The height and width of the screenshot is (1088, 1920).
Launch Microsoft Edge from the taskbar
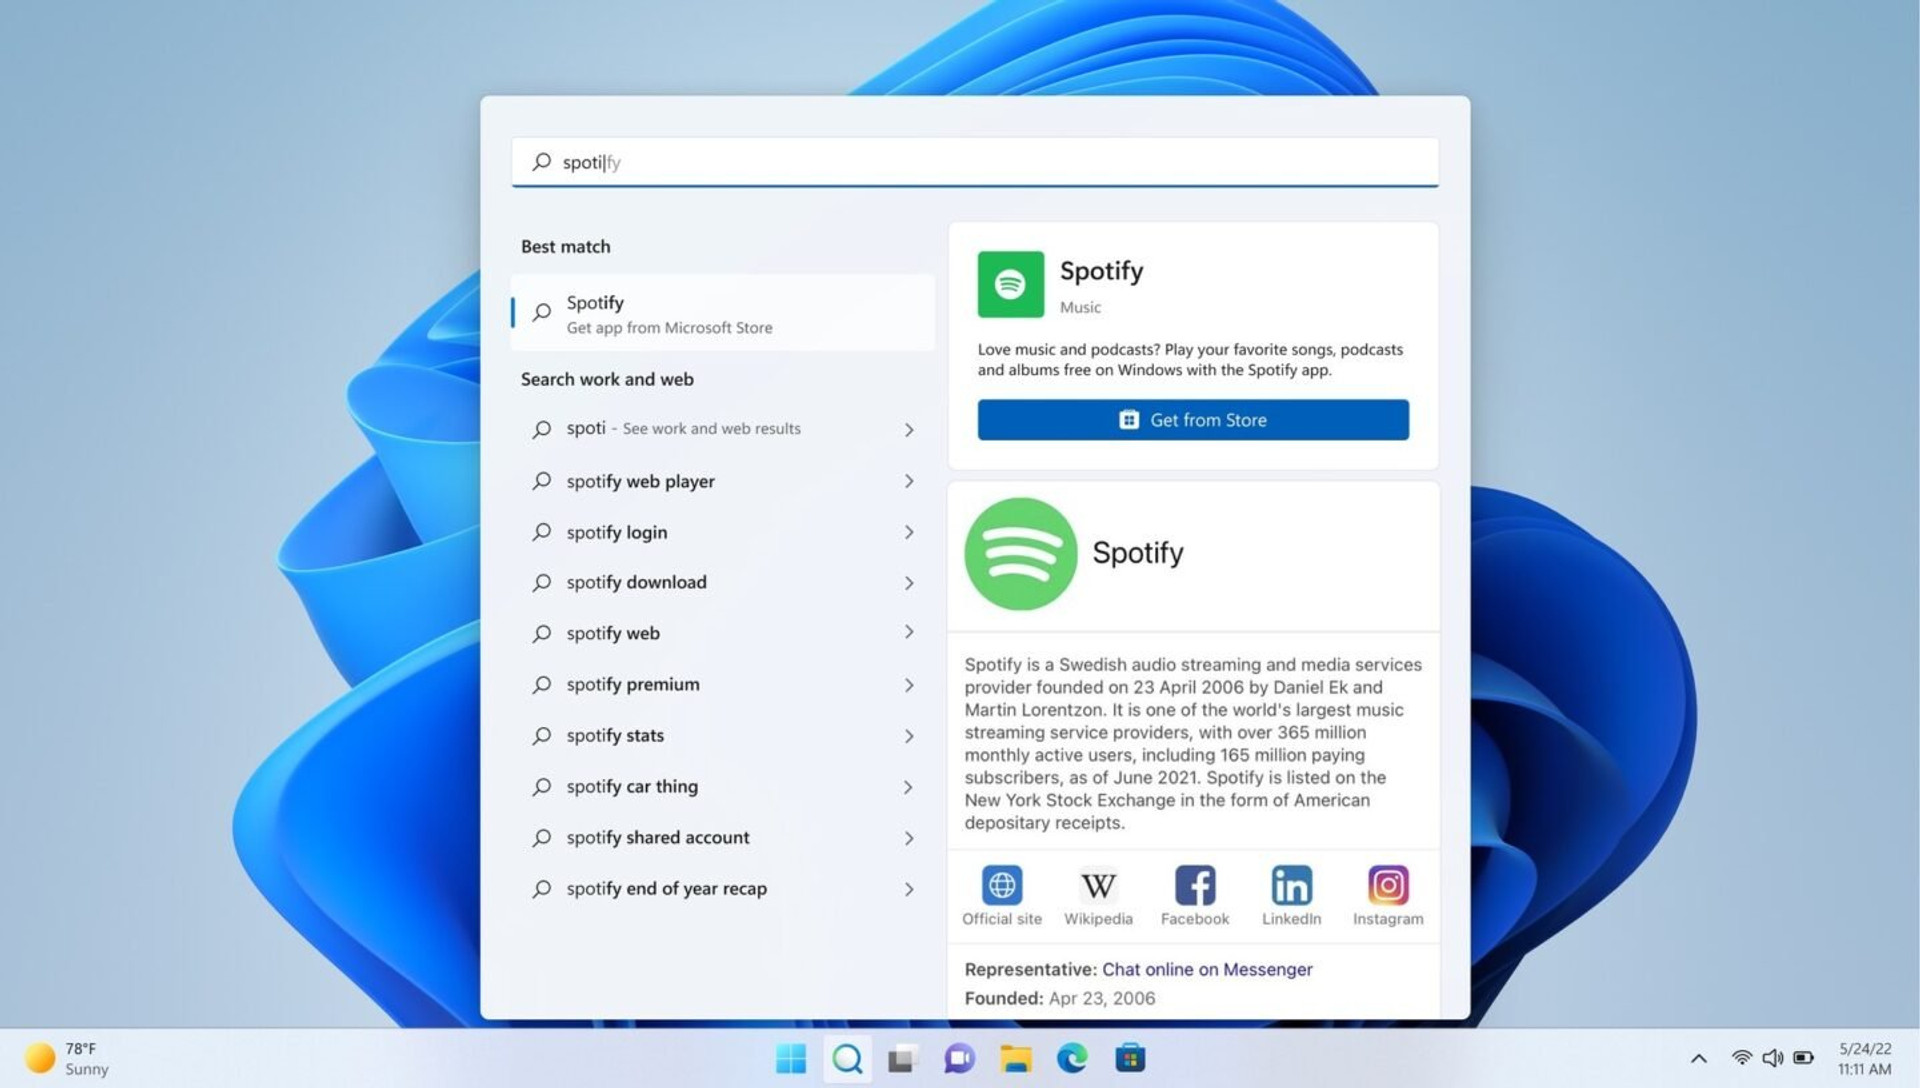point(1072,1058)
